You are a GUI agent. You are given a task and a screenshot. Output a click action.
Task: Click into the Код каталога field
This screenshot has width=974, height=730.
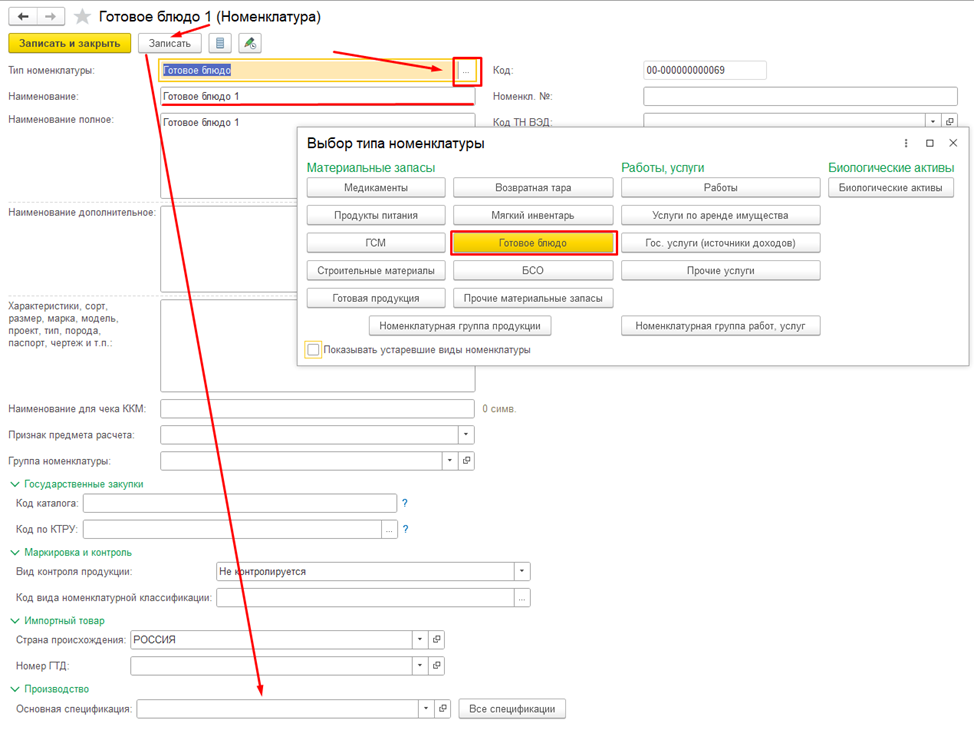point(240,503)
